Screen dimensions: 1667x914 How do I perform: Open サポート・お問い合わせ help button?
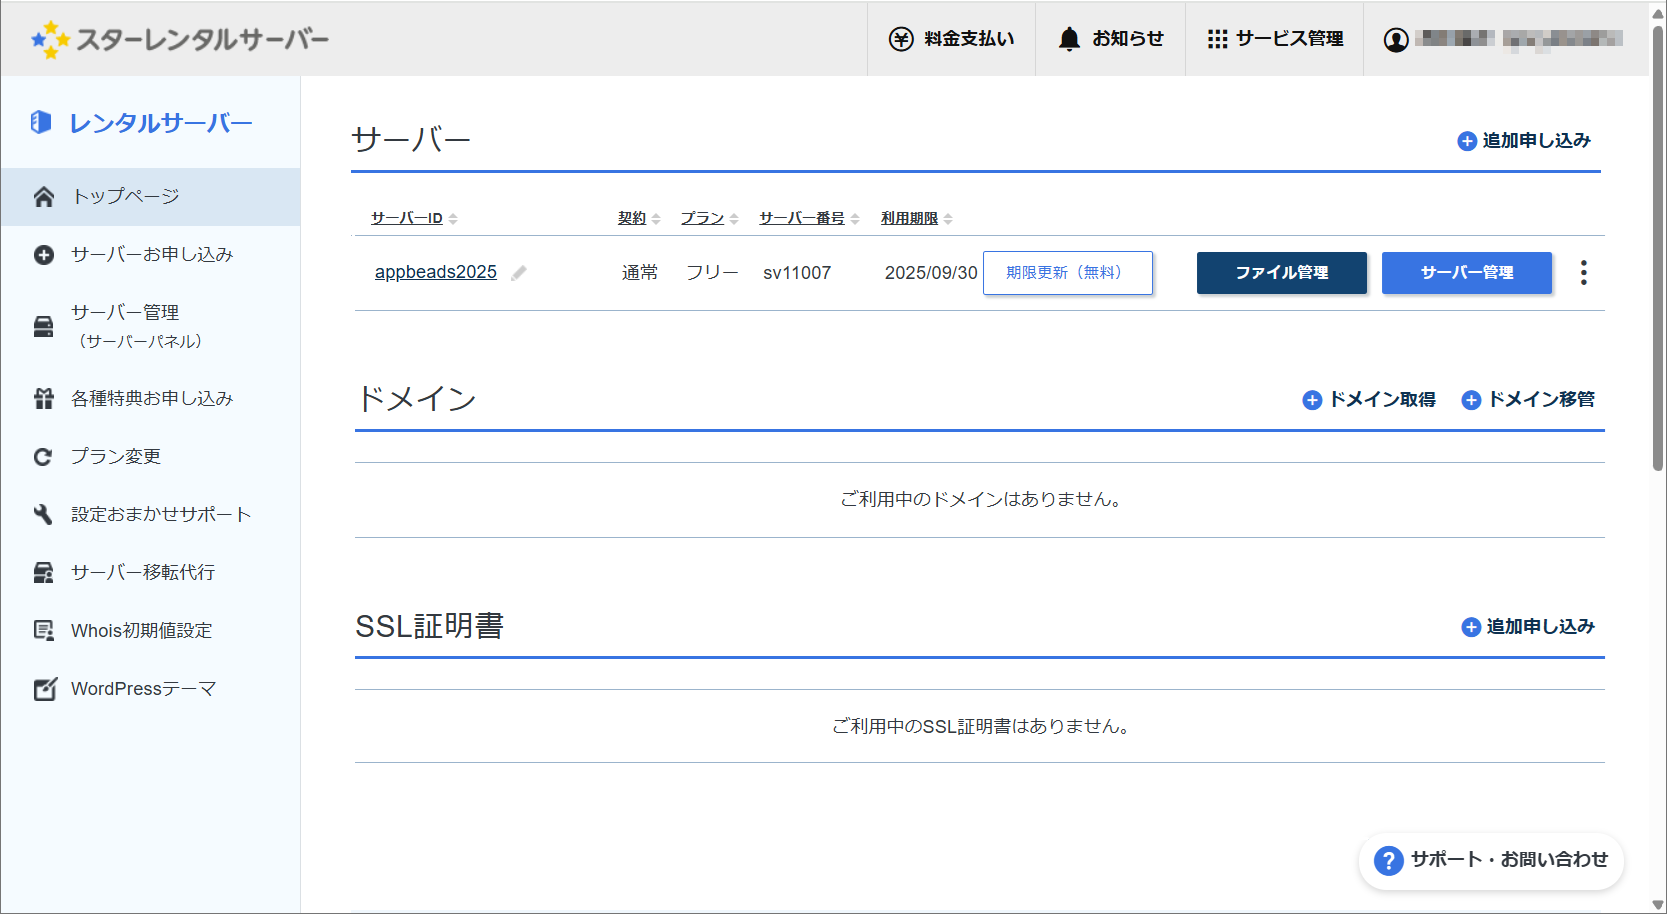point(1491,860)
